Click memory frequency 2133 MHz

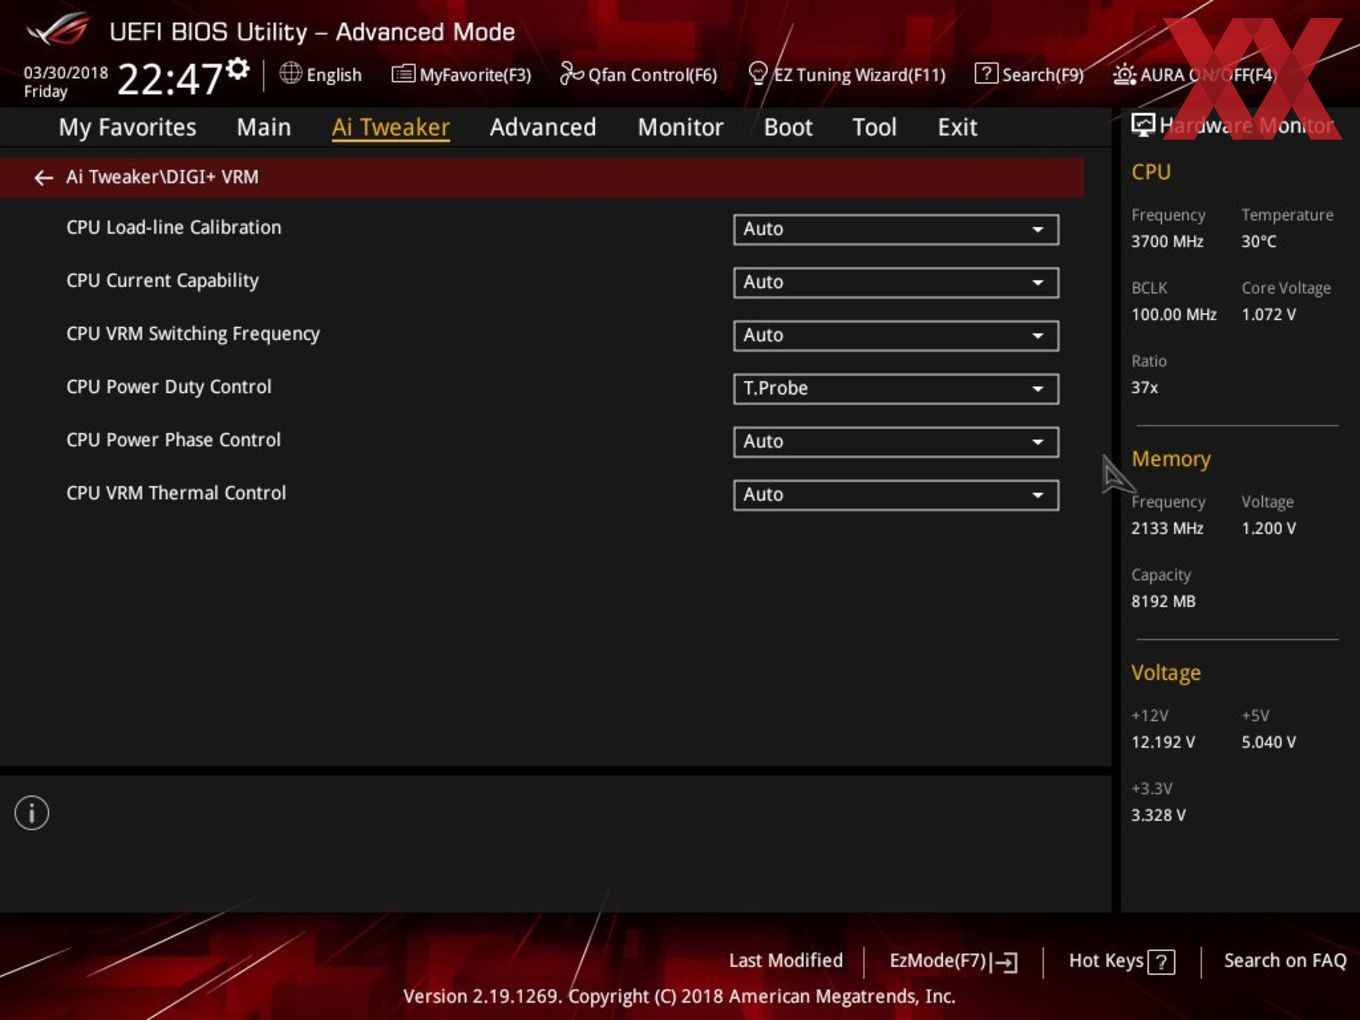1167,529
